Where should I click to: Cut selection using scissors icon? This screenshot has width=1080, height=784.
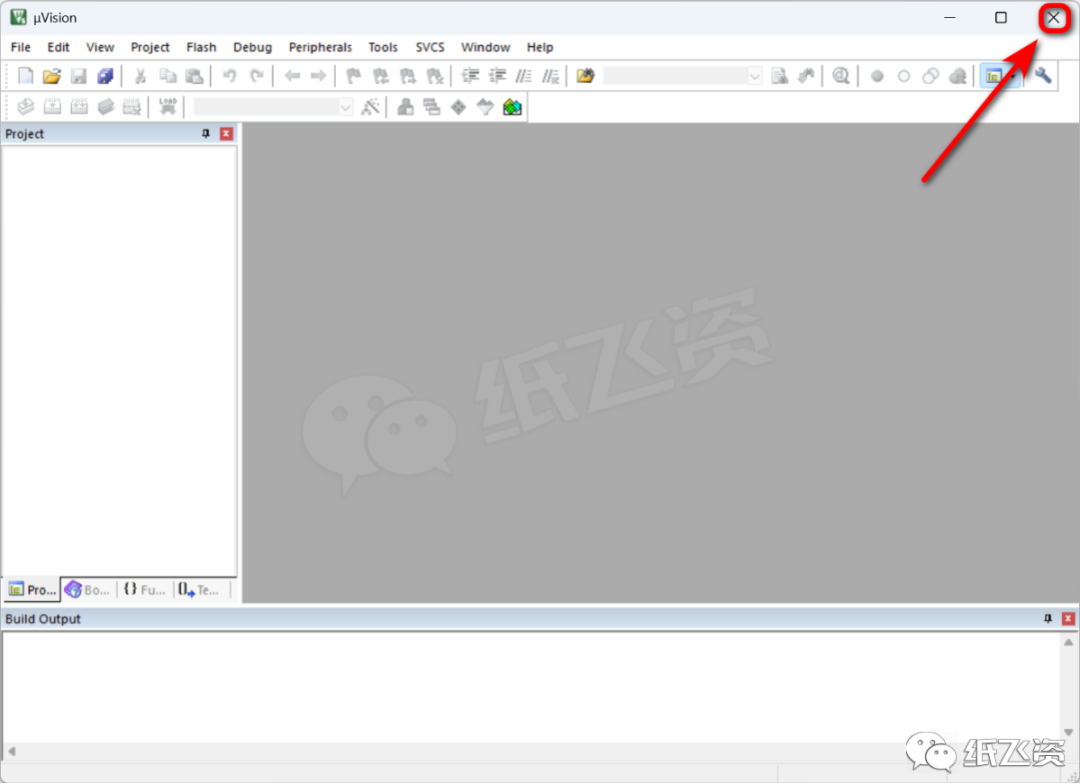pyautogui.click(x=140, y=76)
